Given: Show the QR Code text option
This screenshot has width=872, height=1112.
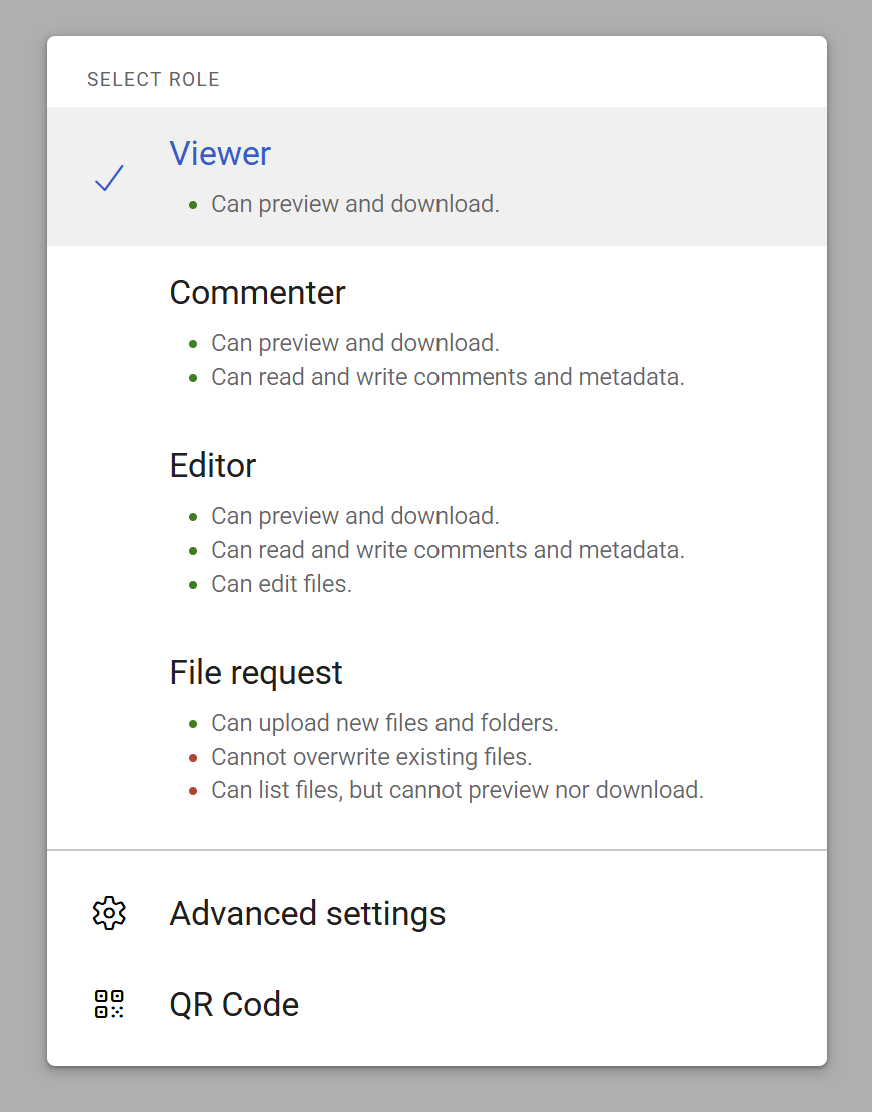Looking at the screenshot, I should click(x=234, y=1004).
